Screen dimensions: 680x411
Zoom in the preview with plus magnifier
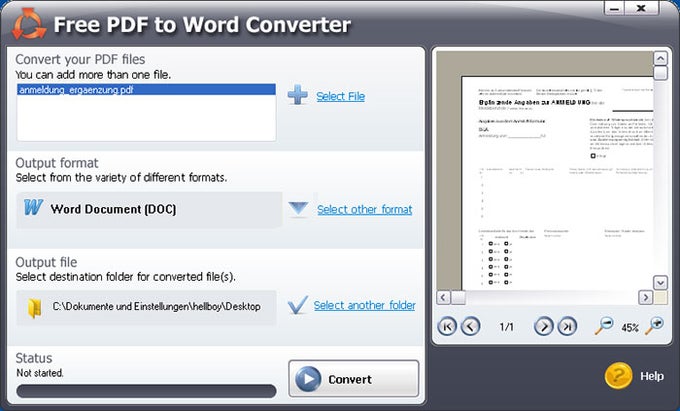[654, 326]
